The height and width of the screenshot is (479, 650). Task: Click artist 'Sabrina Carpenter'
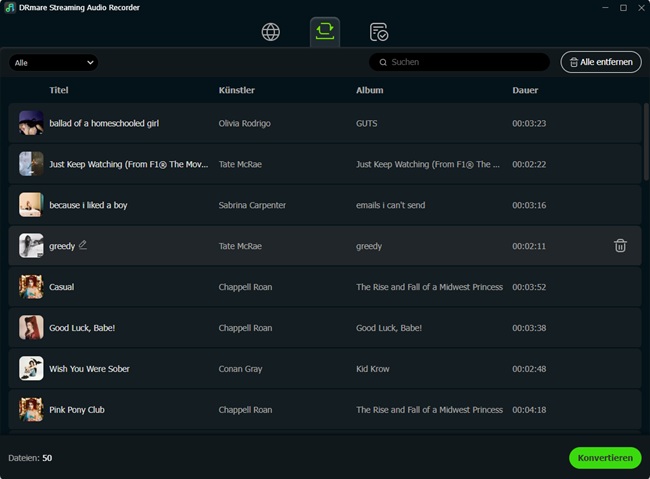pyautogui.click(x=252, y=205)
